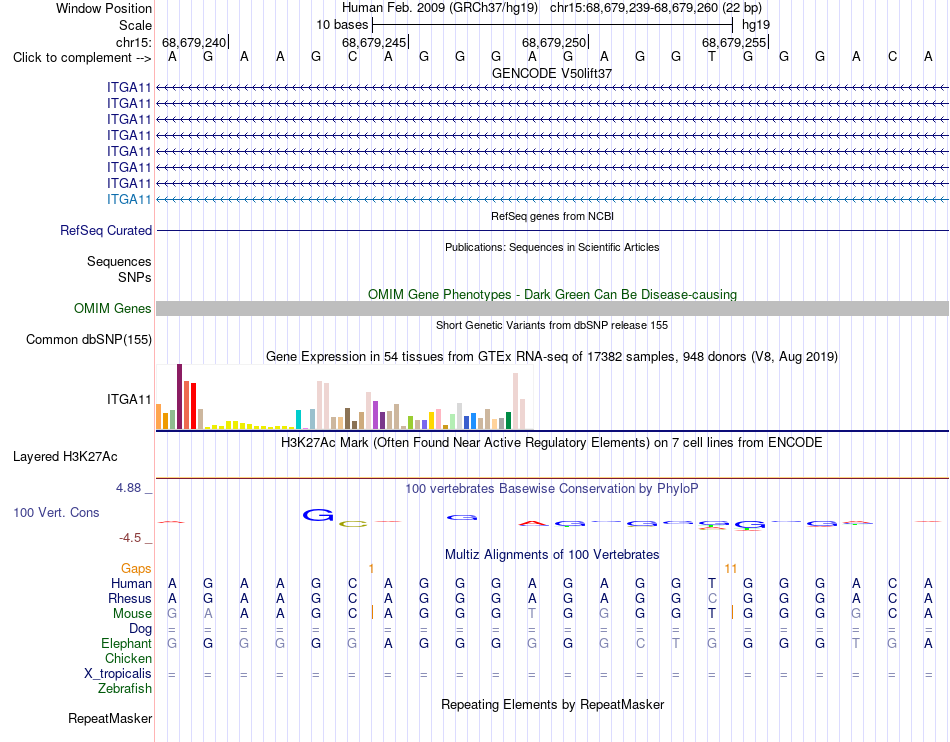Open the OMIM Gene Phenotypes track title

coord(552,294)
